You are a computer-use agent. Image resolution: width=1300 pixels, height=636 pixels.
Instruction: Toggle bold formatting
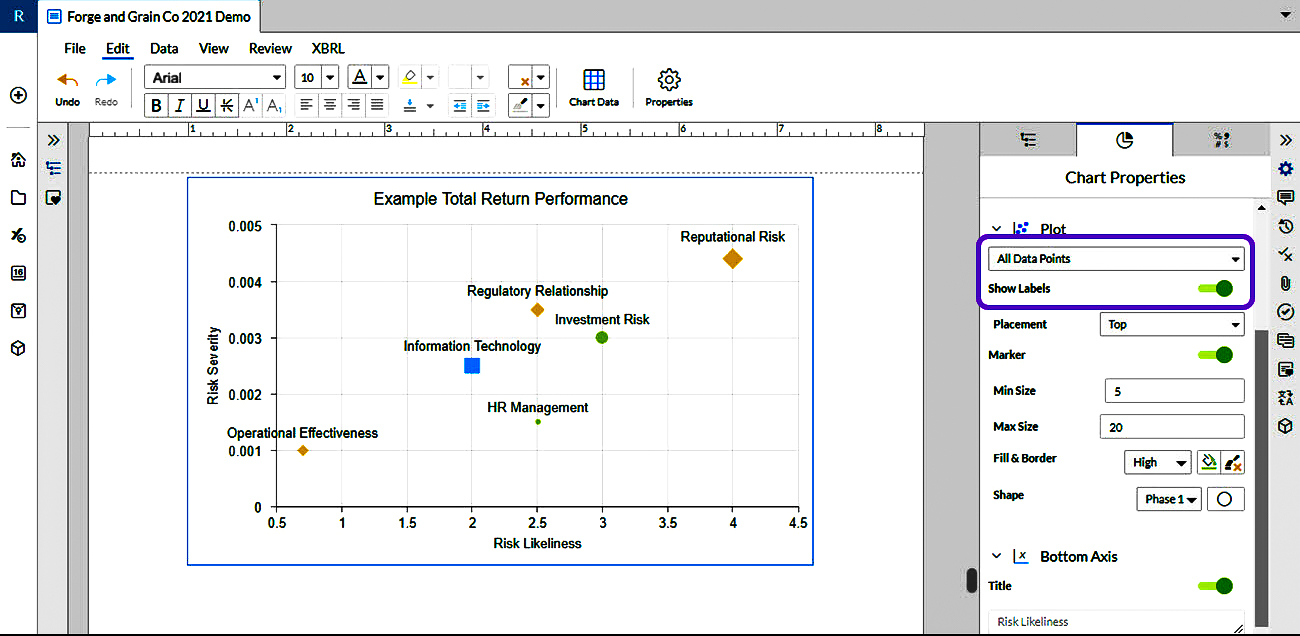click(x=156, y=105)
